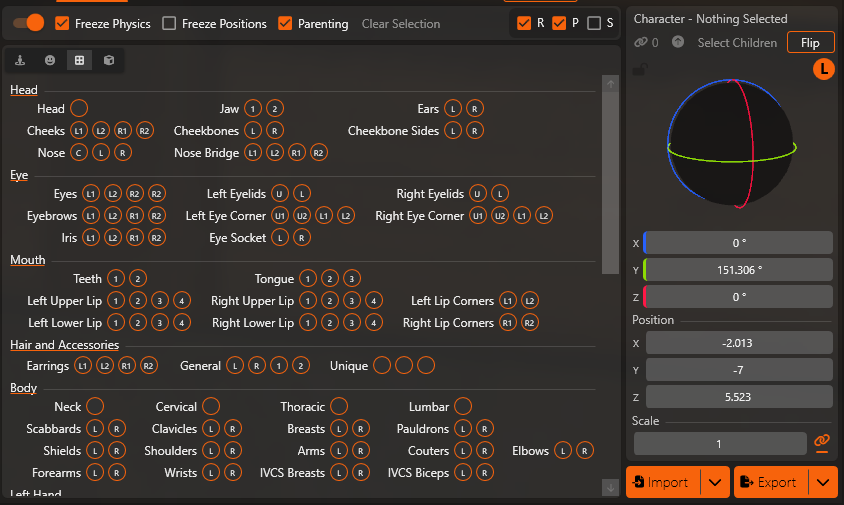Enable Freeze Positions checkbox

(169, 23)
